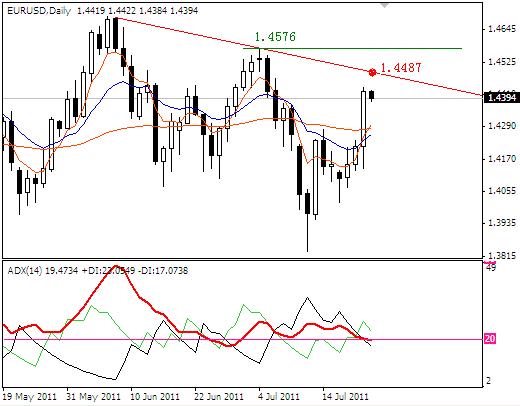Viewport: 520px width, 406px height.
Task: Click the ADX(14) indicator label
Action: coord(25,270)
